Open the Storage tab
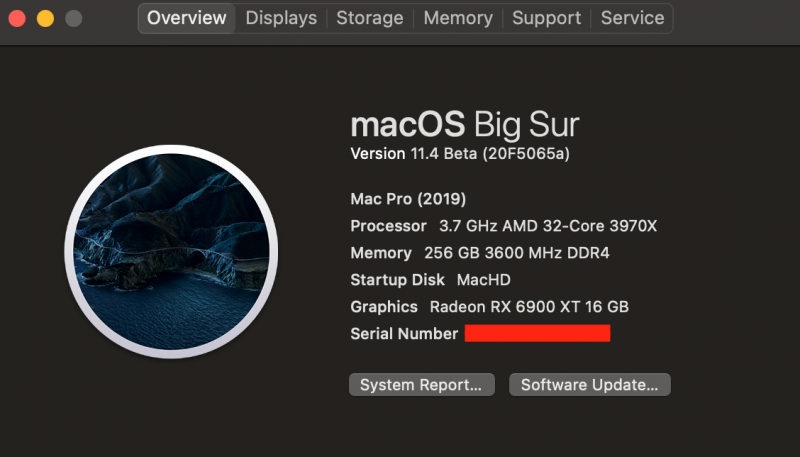The width and height of the screenshot is (800, 457). (x=370, y=18)
